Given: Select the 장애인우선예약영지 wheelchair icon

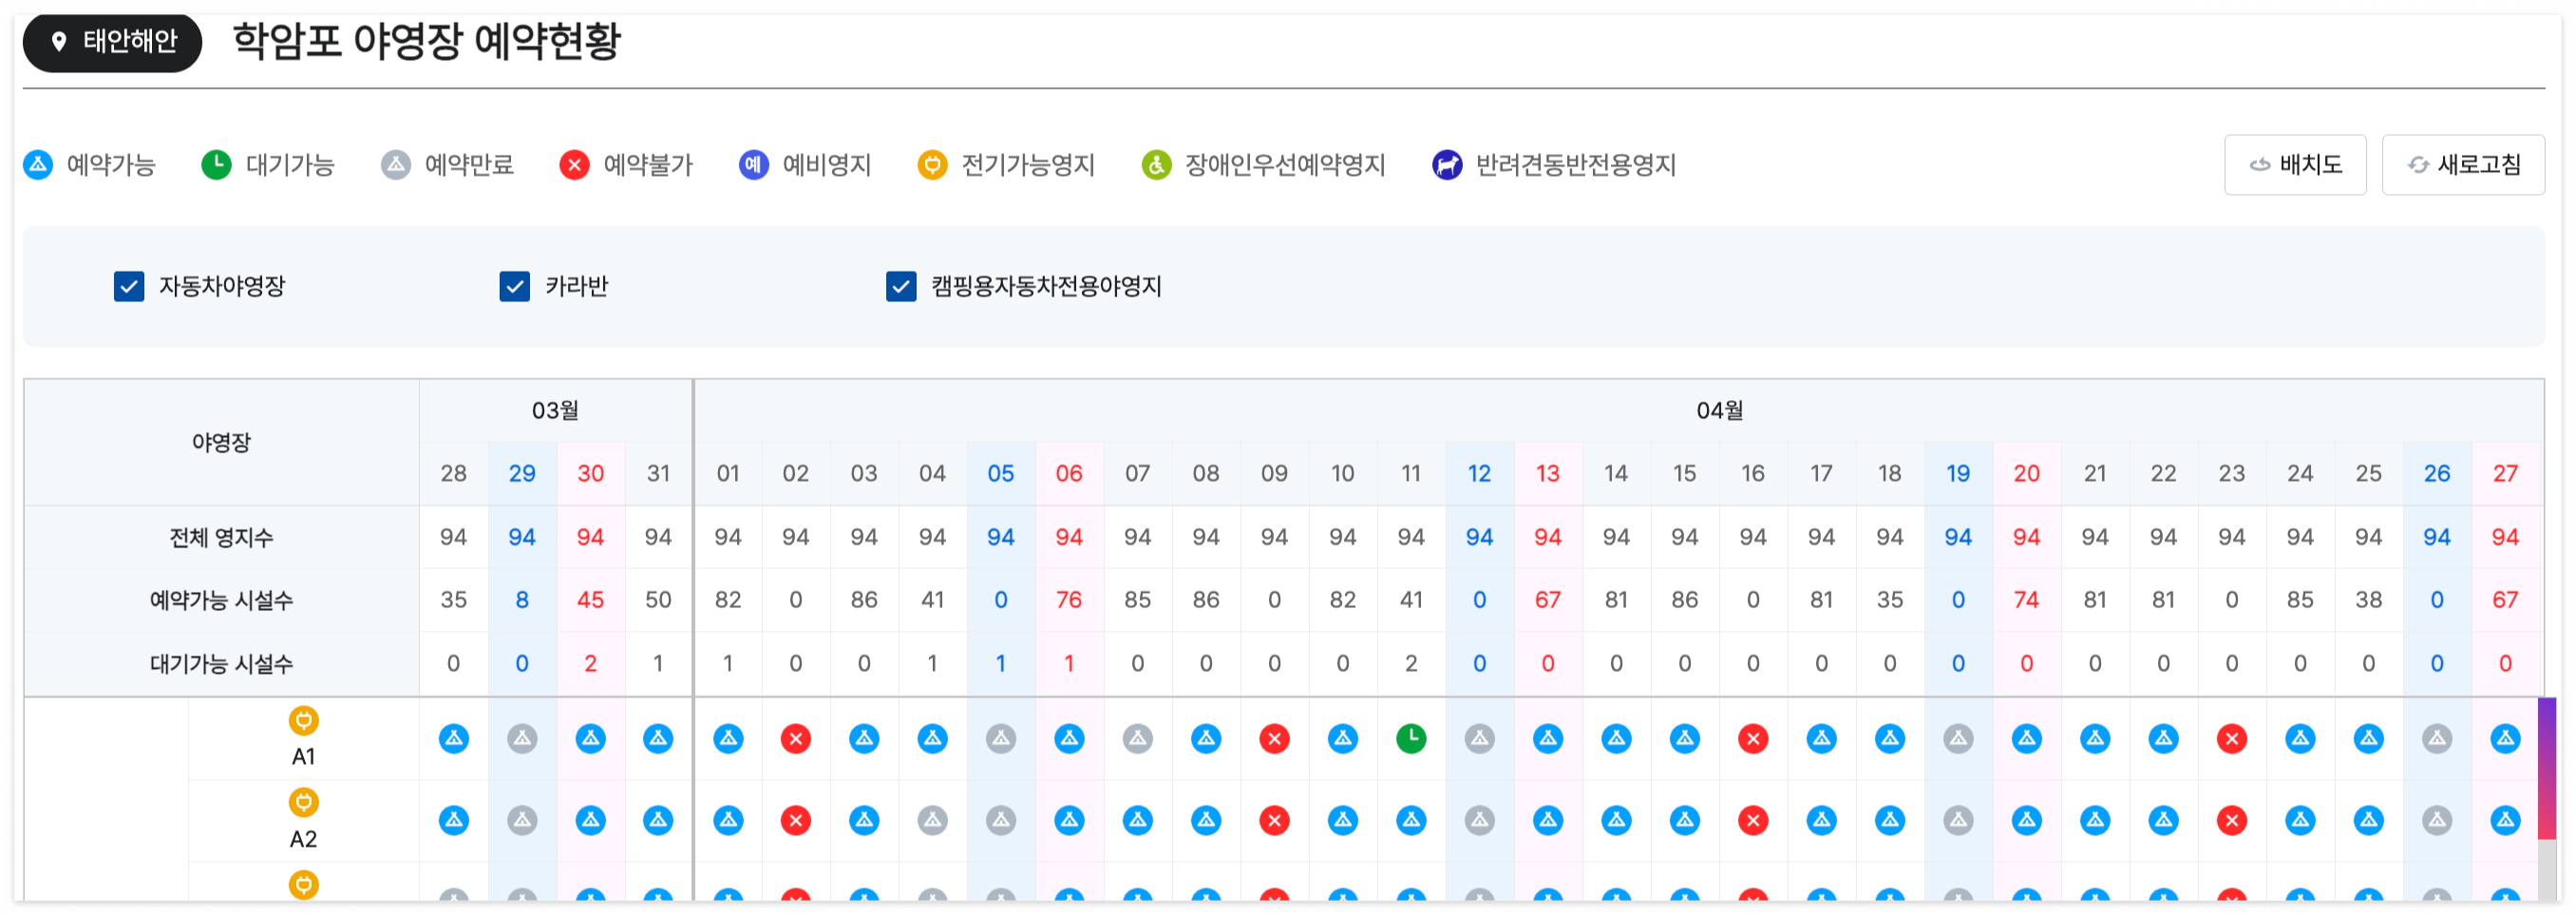Looking at the screenshot, I should (1155, 165).
